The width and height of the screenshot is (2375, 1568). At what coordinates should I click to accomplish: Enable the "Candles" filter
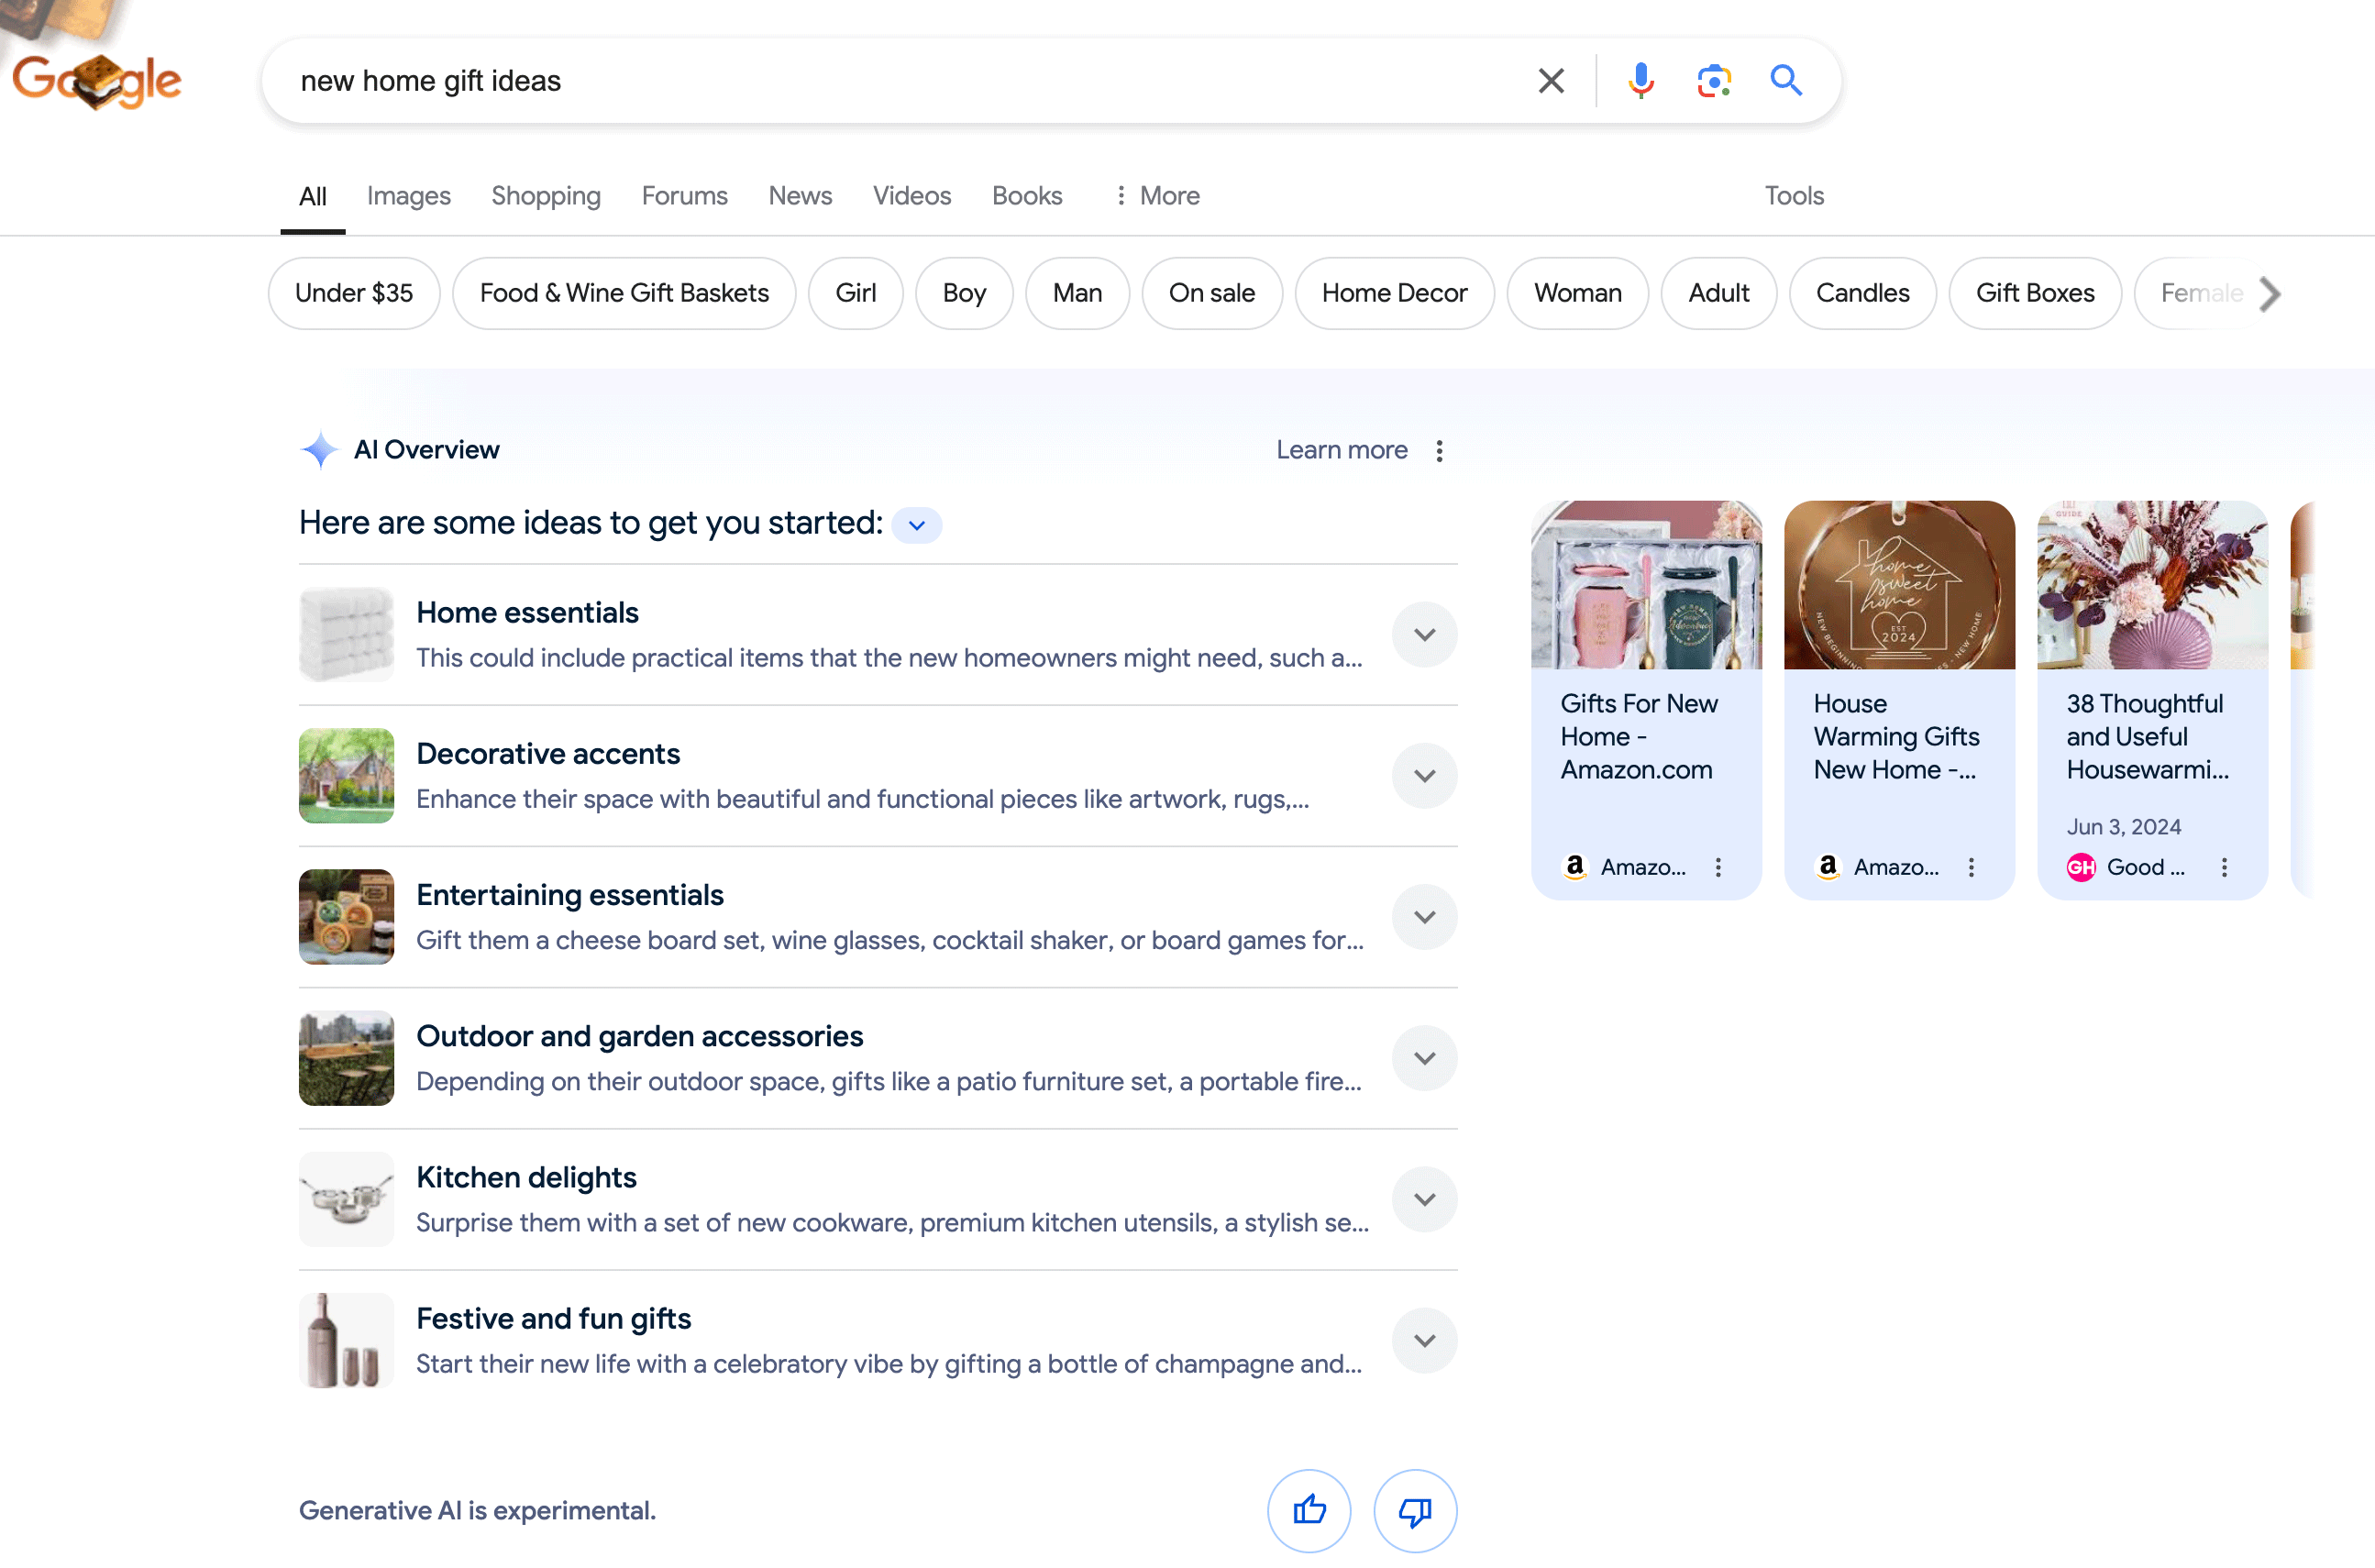pyautogui.click(x=1862, y=293)
